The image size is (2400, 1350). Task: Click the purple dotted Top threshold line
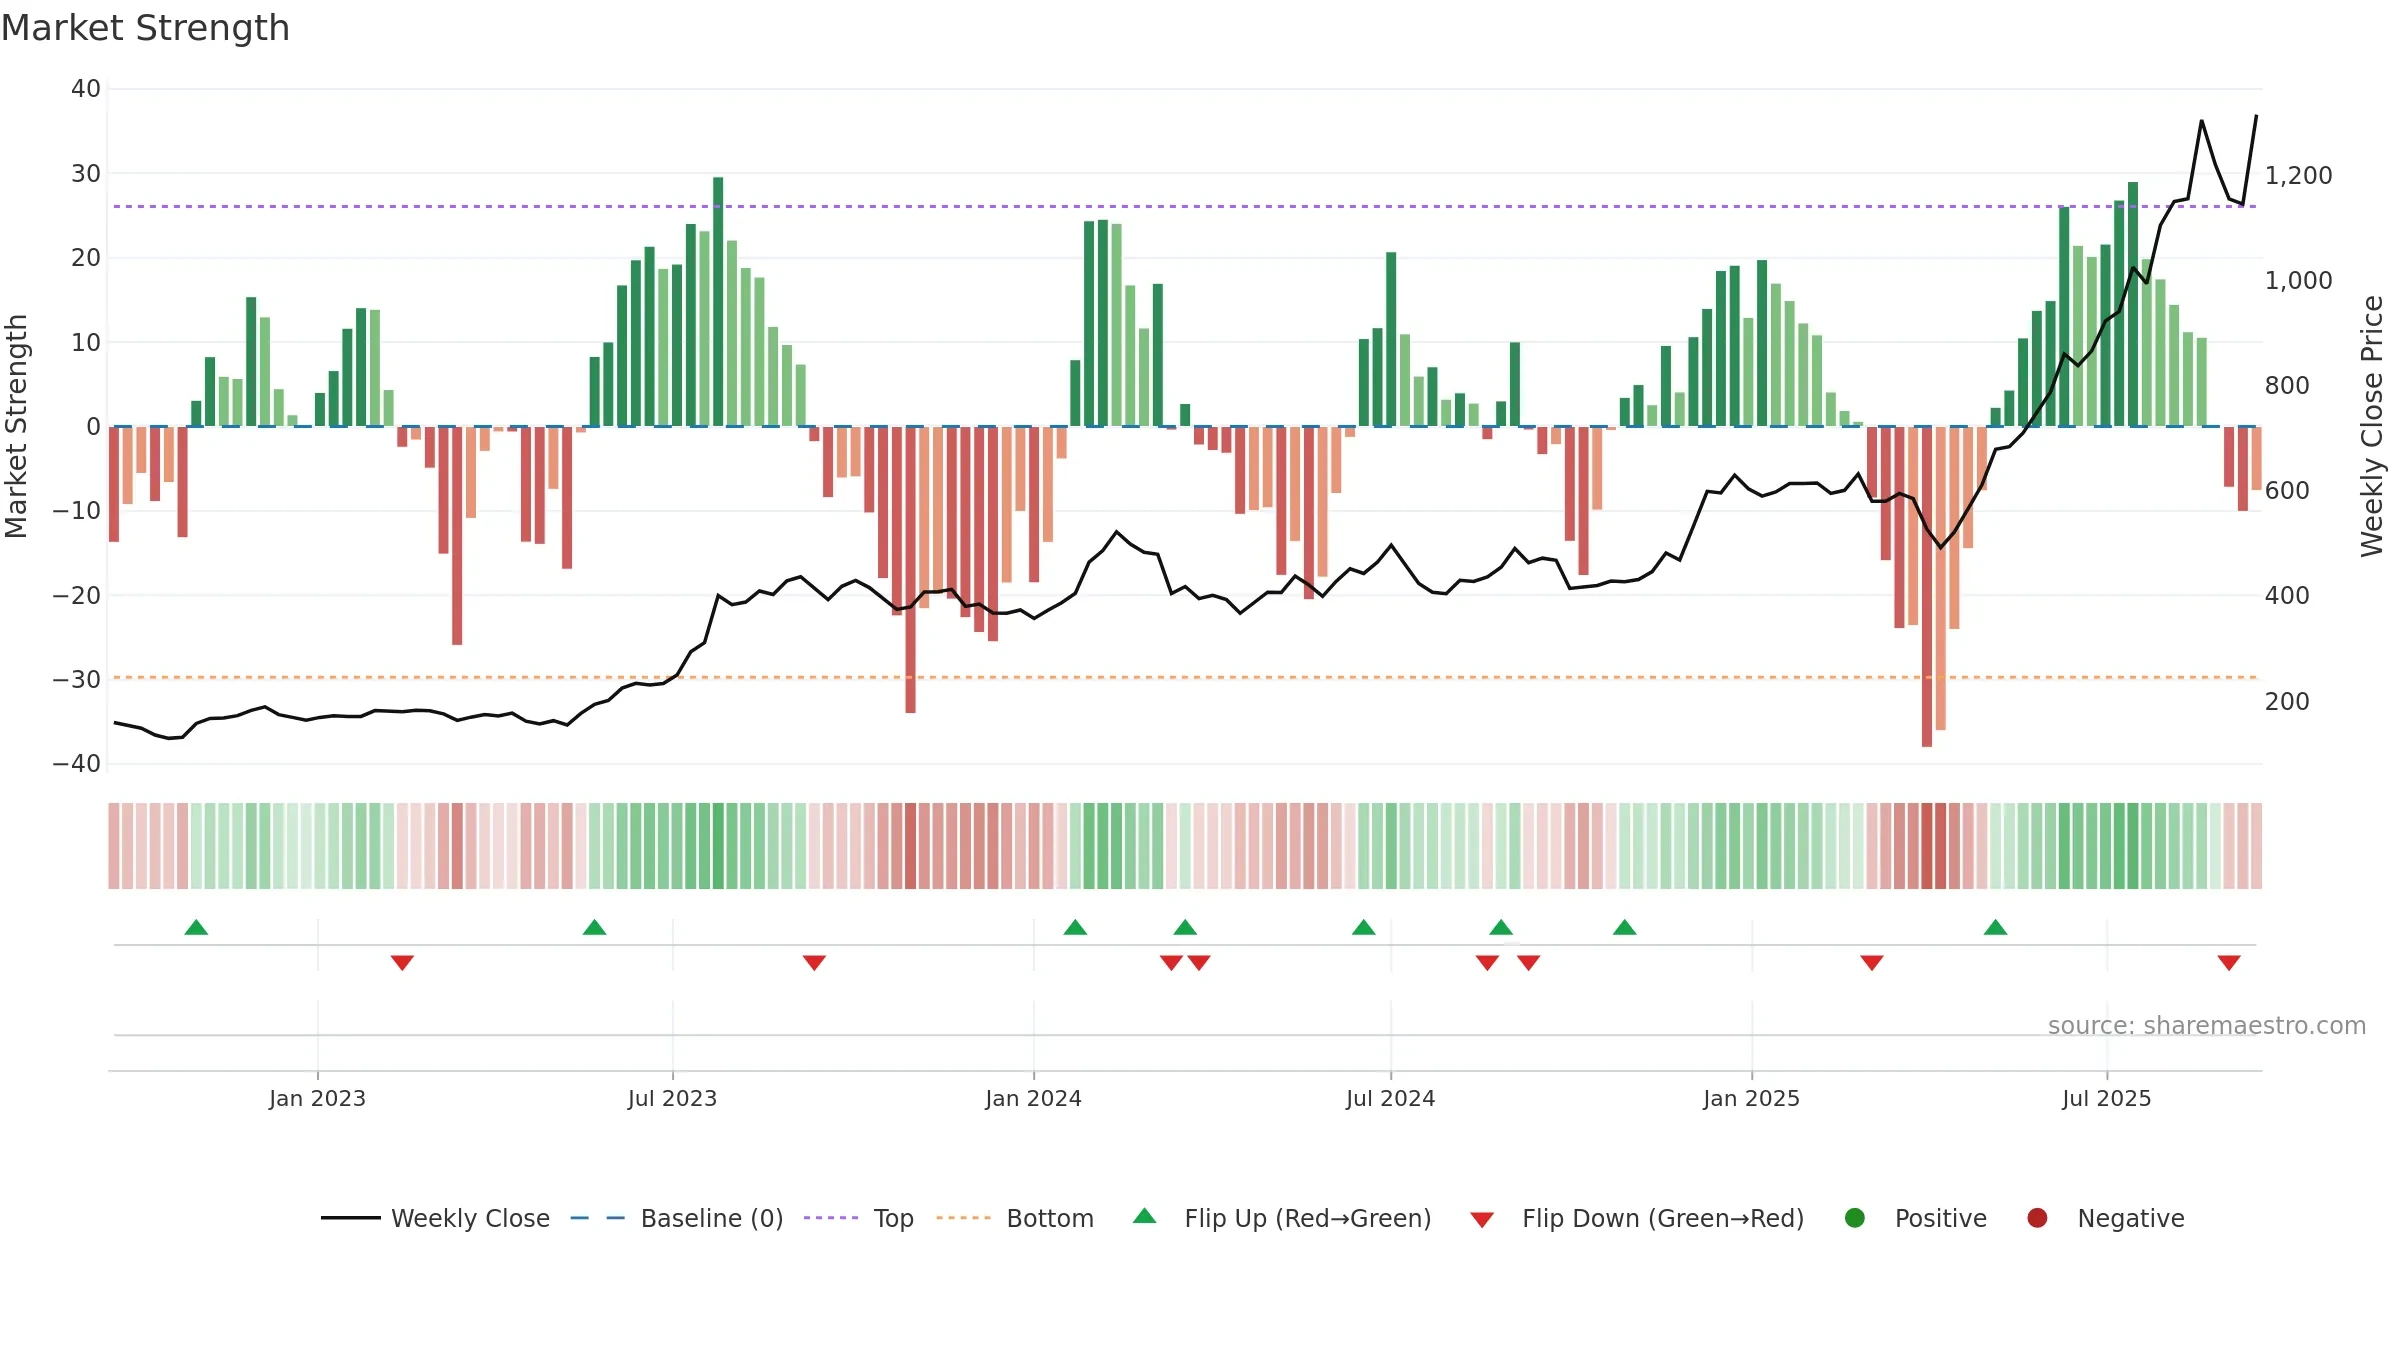[1185, 207]
